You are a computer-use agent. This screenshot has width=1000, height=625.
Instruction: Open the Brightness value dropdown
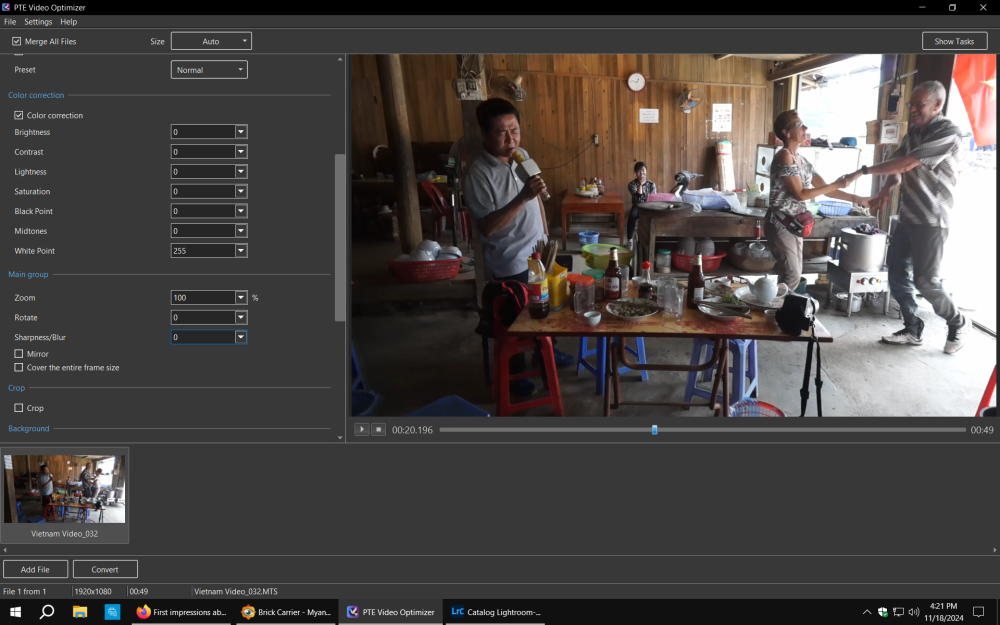[x=241, y=132]
